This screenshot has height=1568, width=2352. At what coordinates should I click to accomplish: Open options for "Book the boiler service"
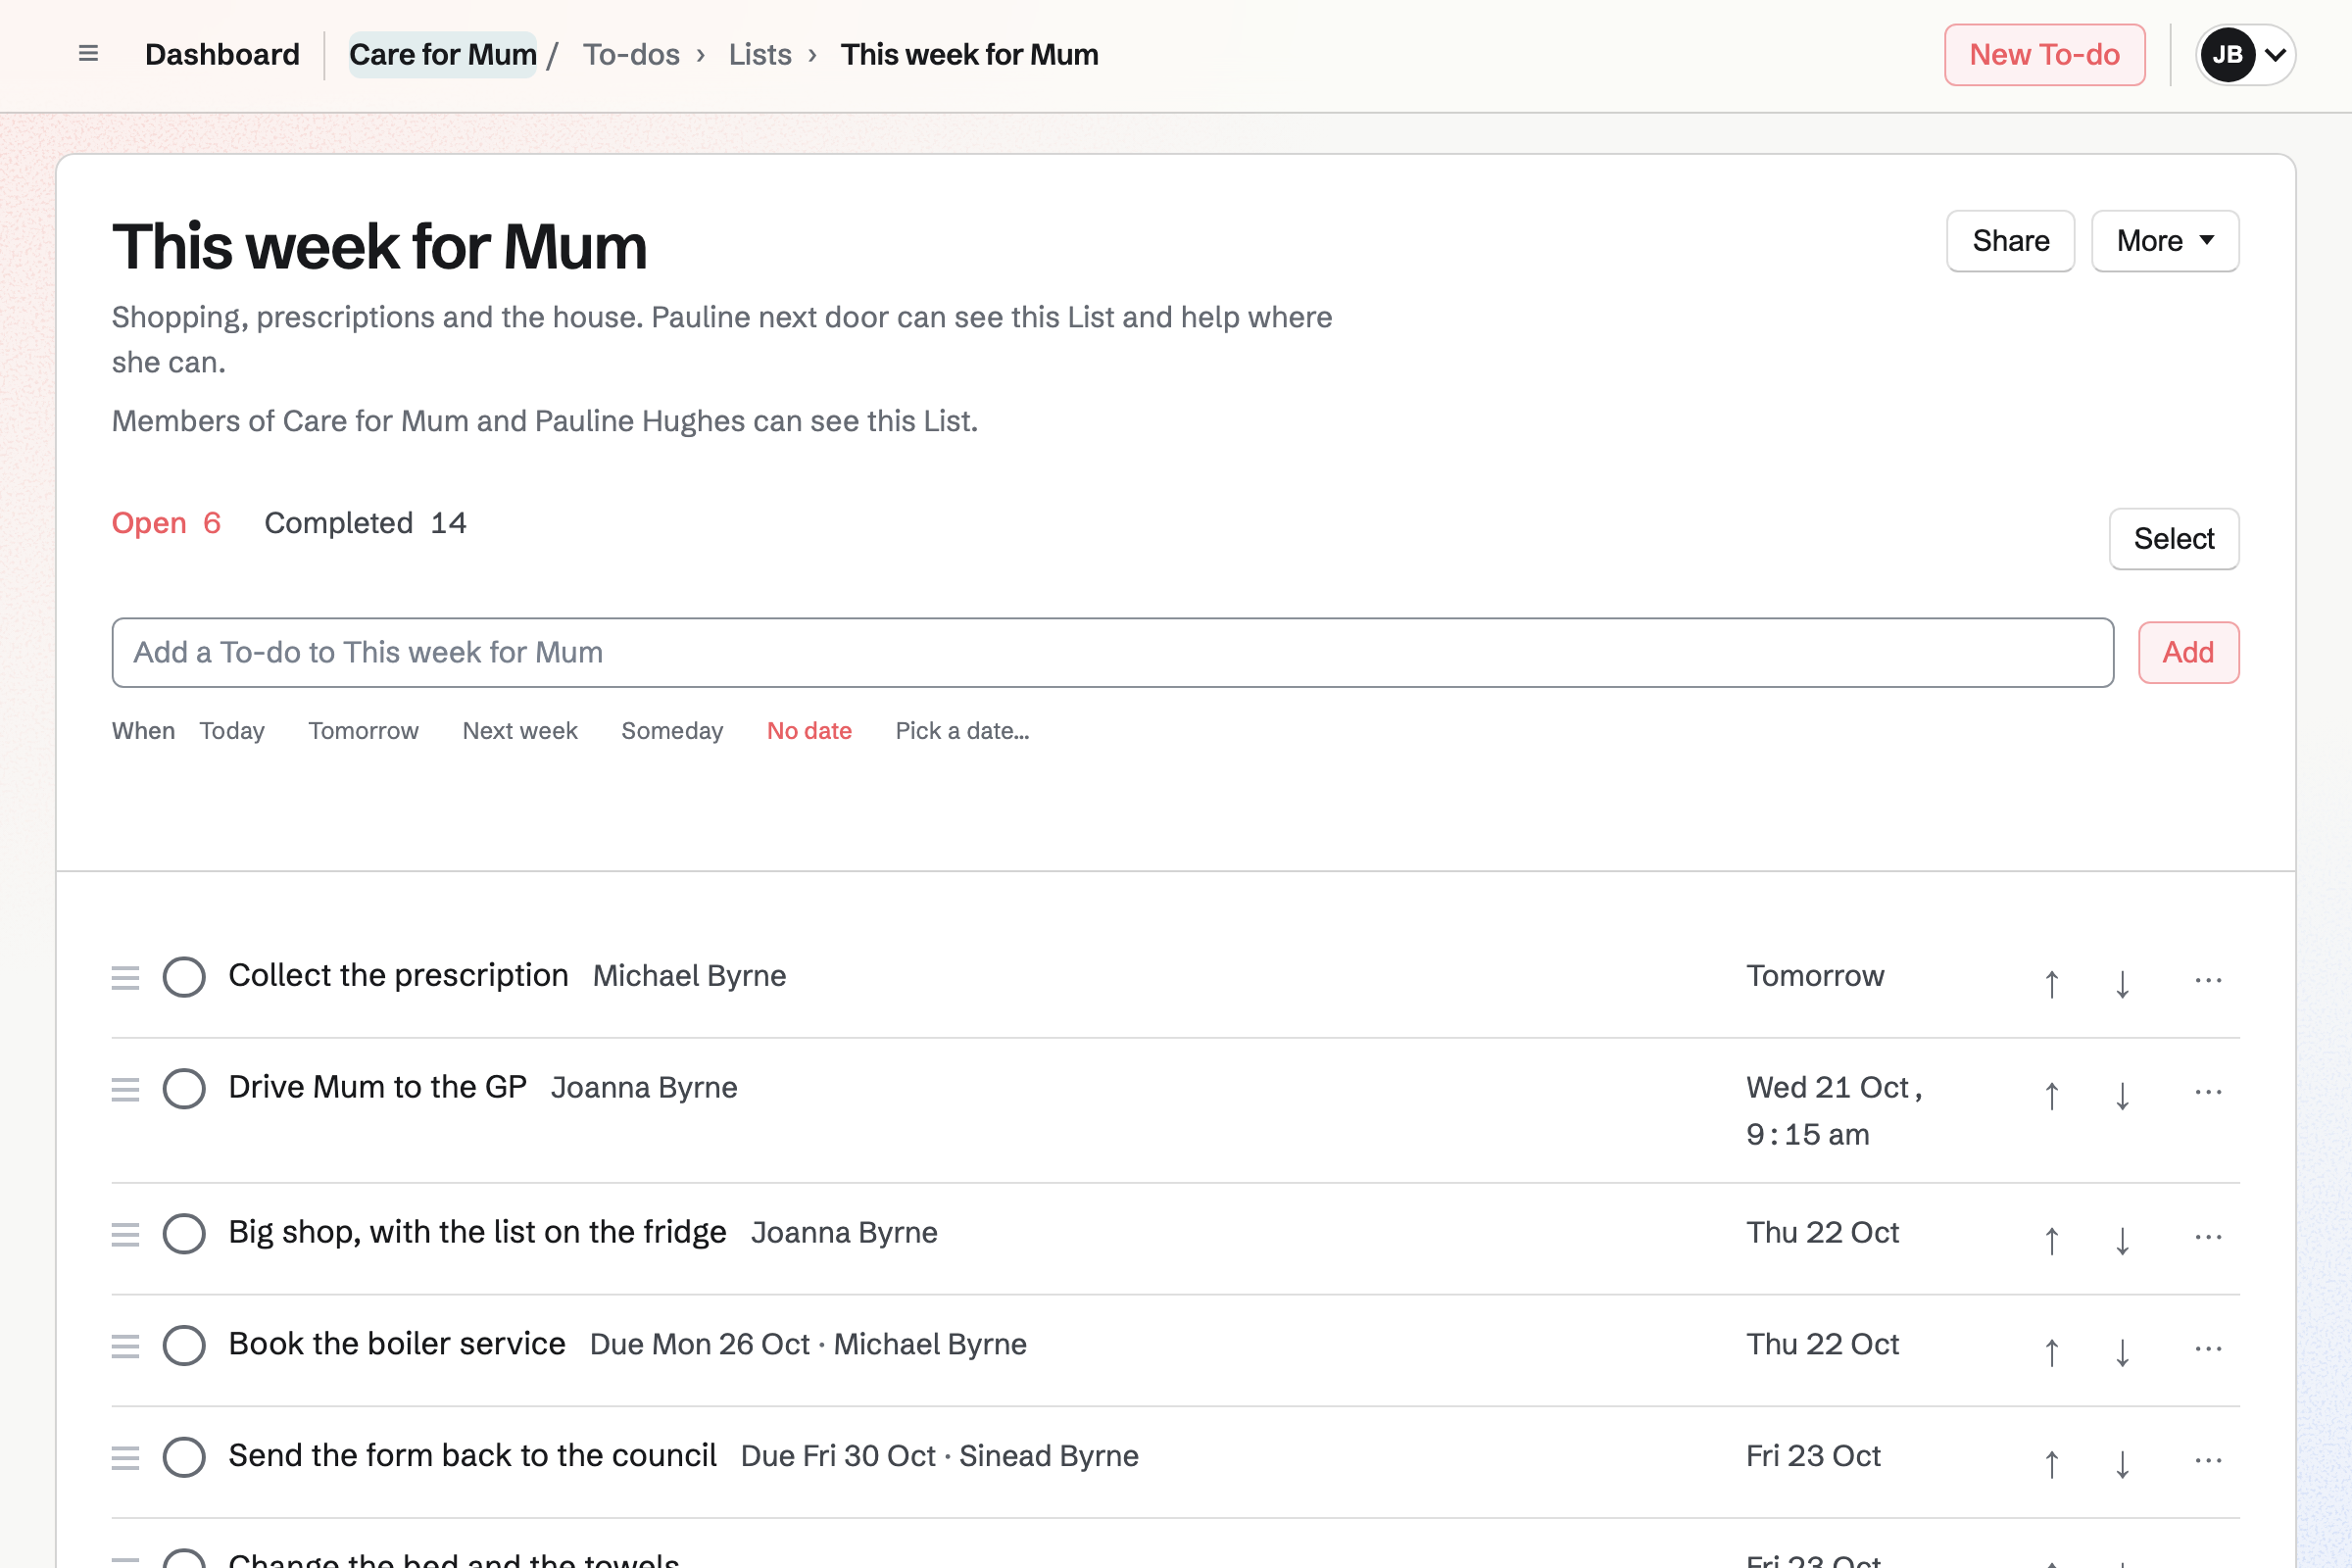coord(2208,1349)
